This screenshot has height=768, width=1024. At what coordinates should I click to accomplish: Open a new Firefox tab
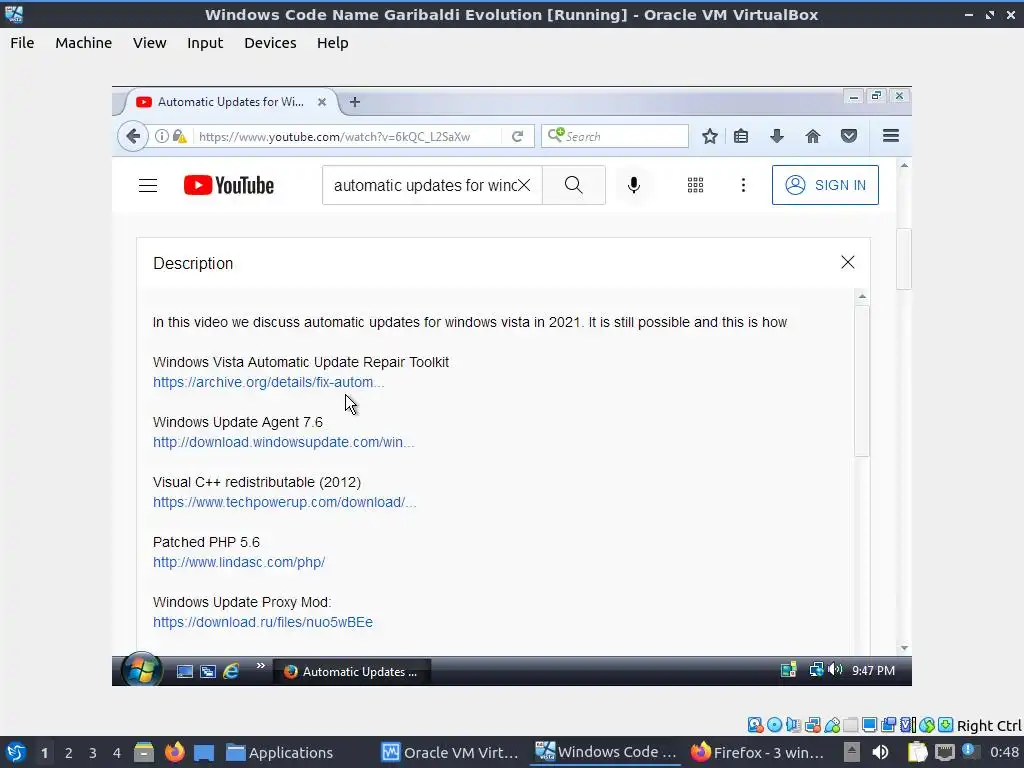pyautogui.click(x=355, y=102)
